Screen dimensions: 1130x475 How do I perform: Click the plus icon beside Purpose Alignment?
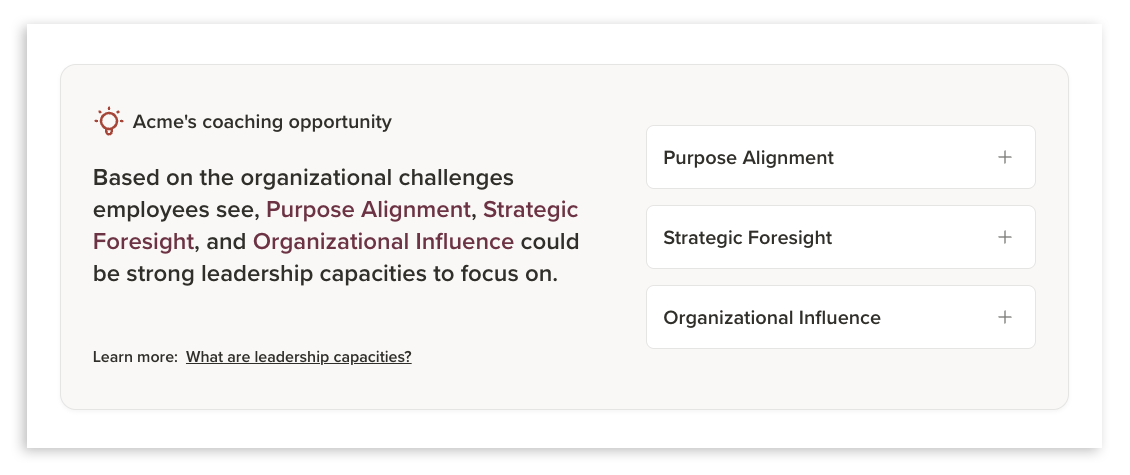coord(1005,157)
